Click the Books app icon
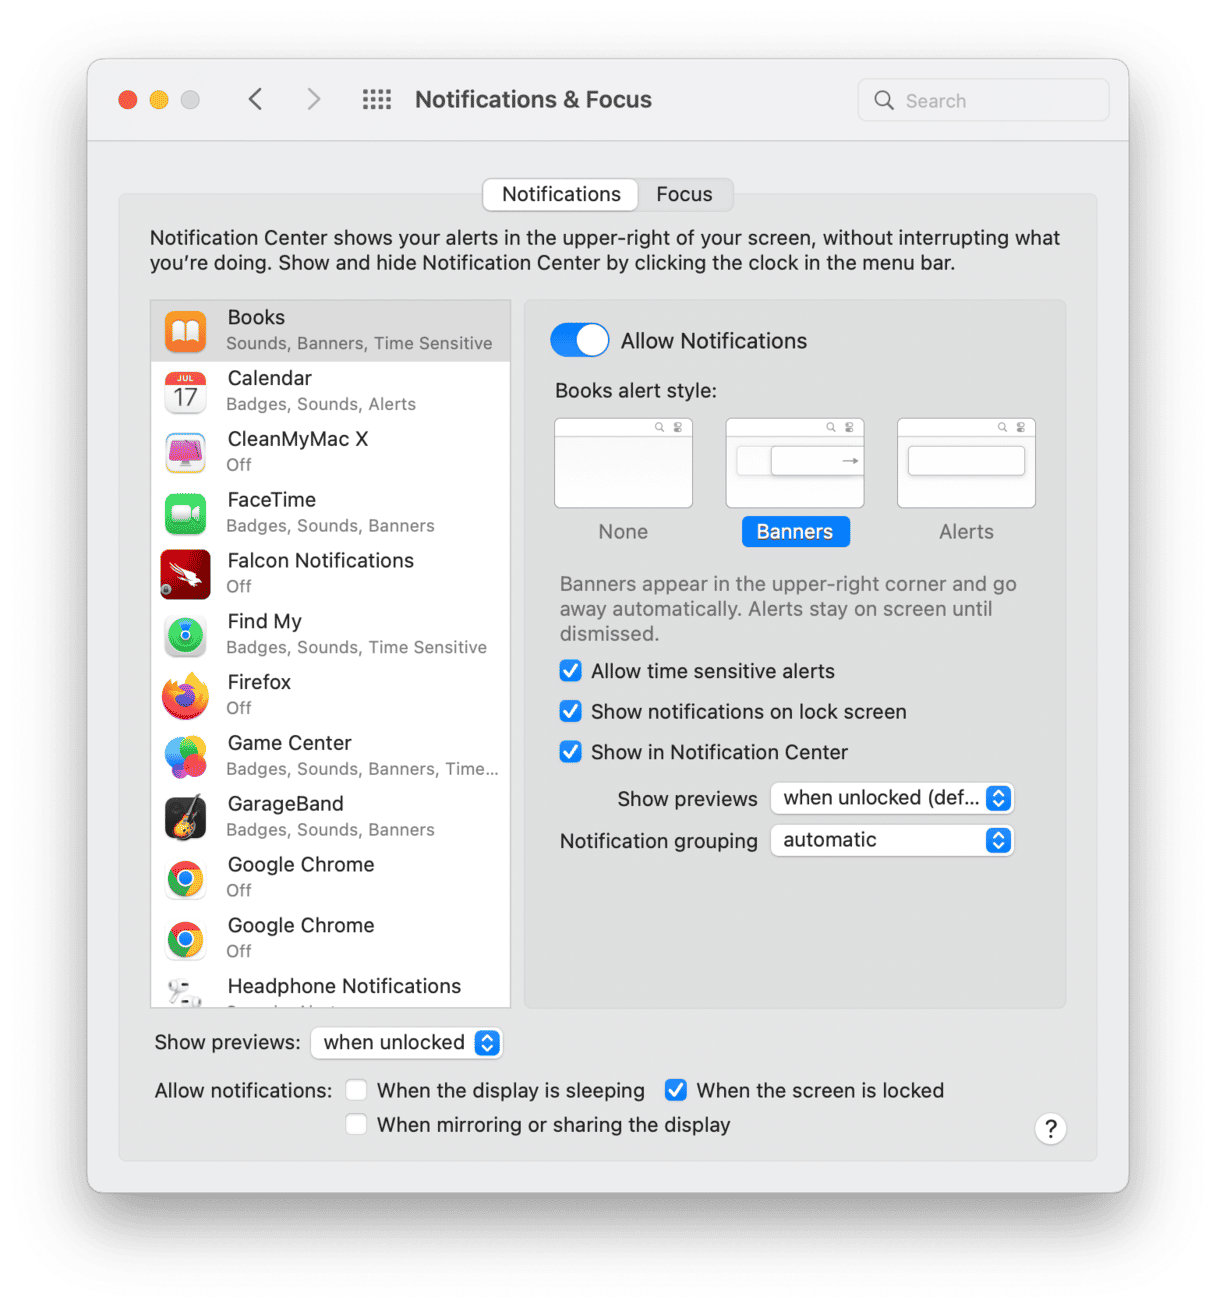 tap(186, 331)
